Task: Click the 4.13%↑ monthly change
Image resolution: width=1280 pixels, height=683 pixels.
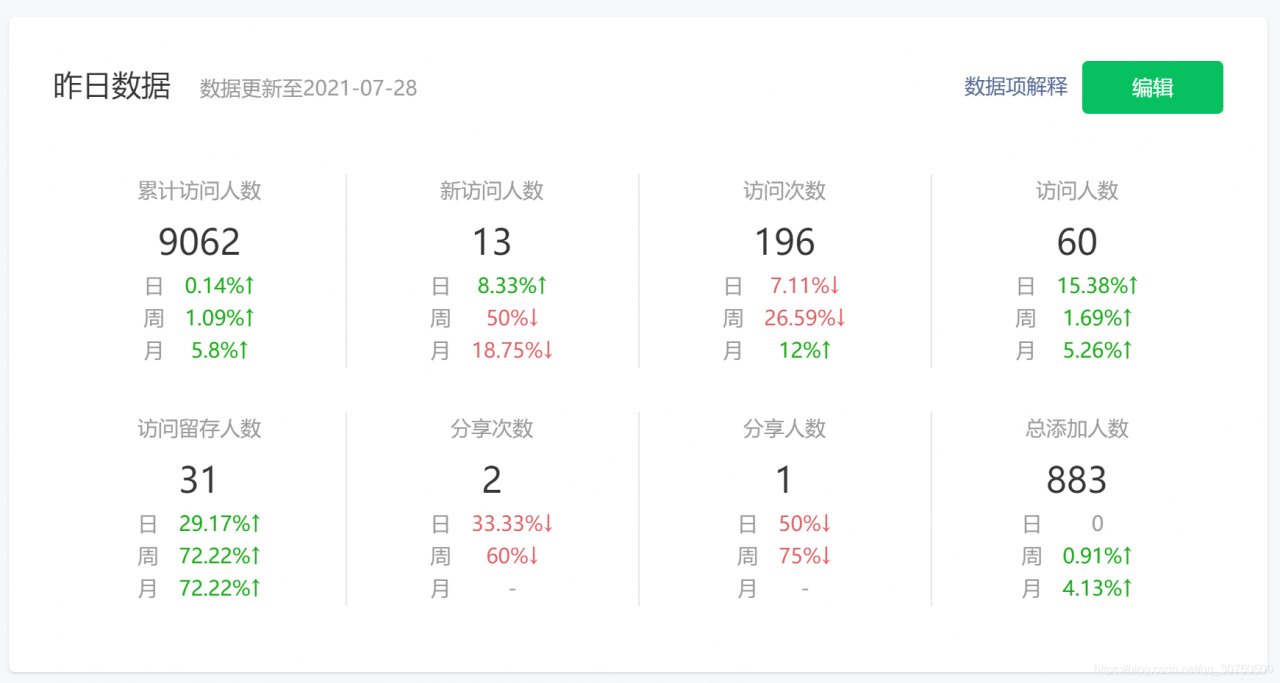Action: (x=1098, y=589)
